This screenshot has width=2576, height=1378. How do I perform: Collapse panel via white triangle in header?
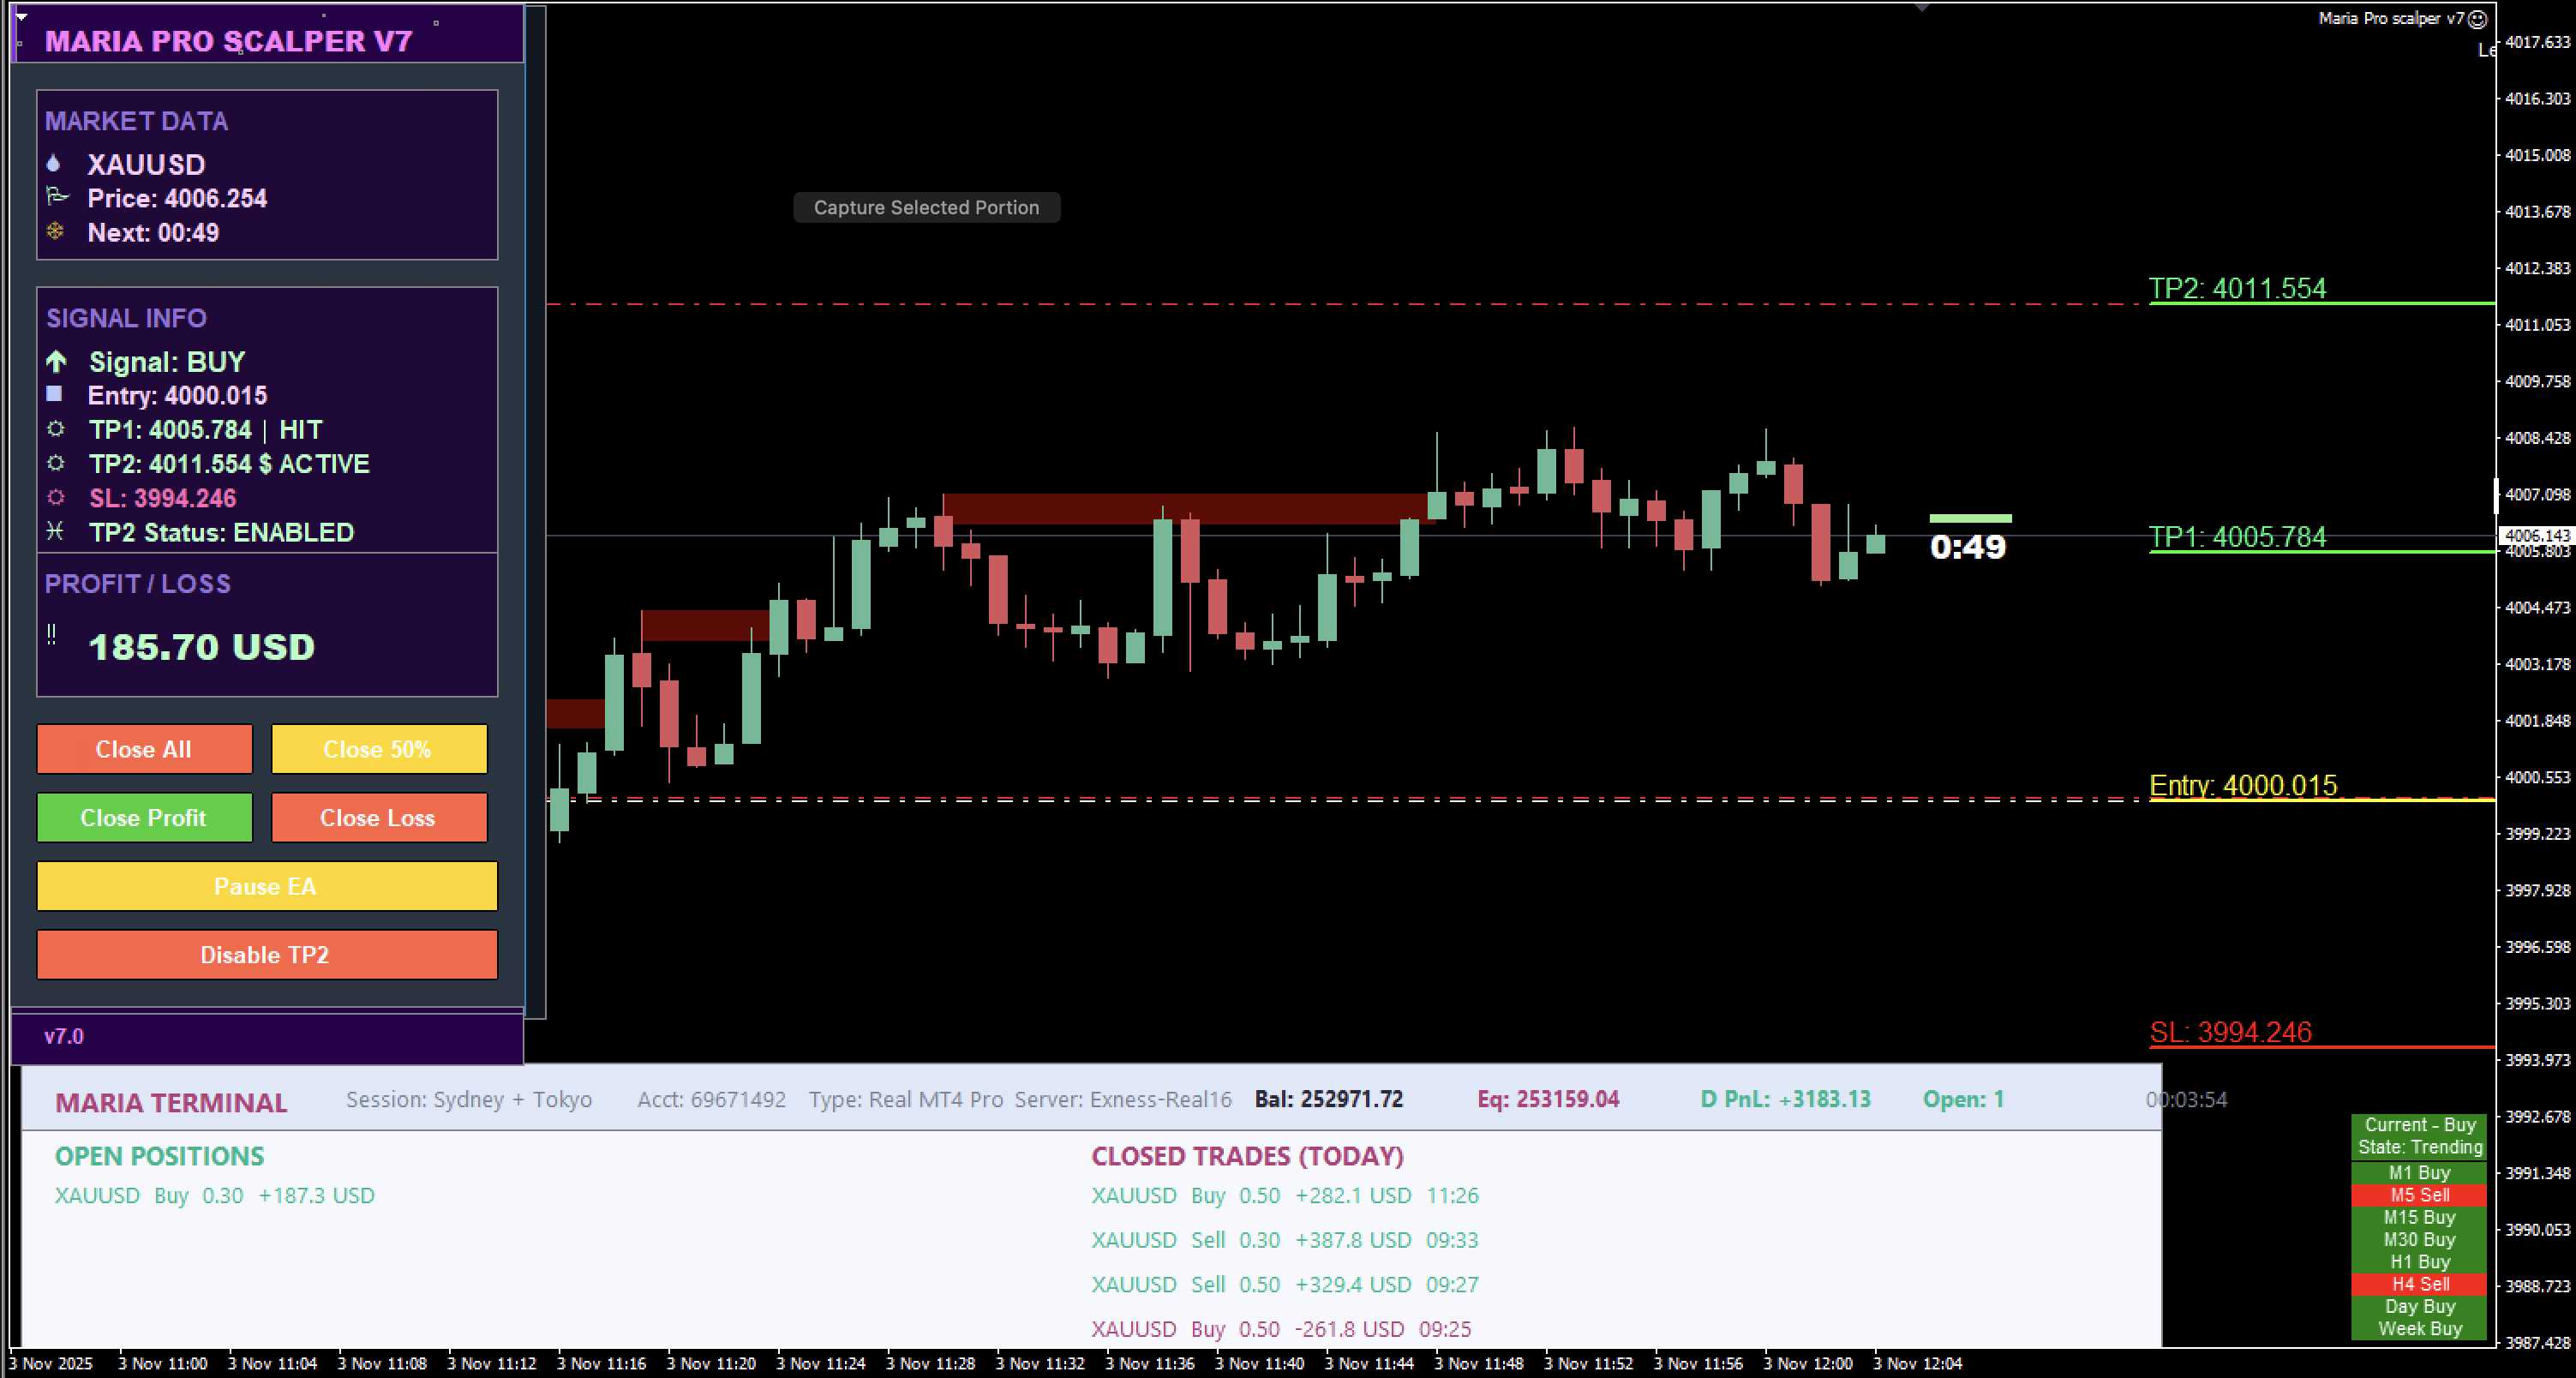(x=21, y=17)
